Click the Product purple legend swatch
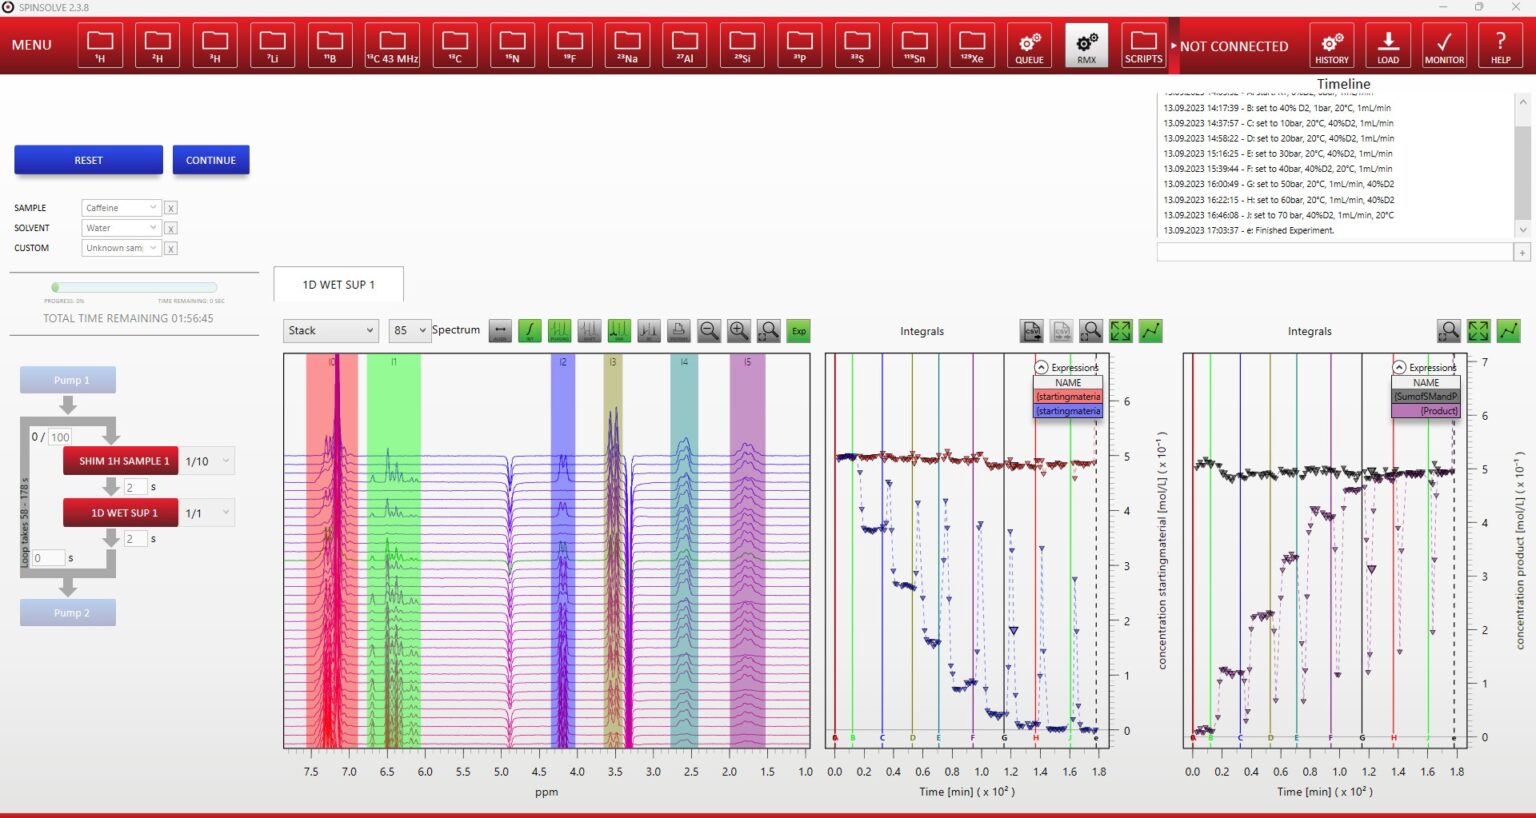Image resolution: width=1536 pixels, height=818 pixels. pyautogui.click(x=1426, y=411)
